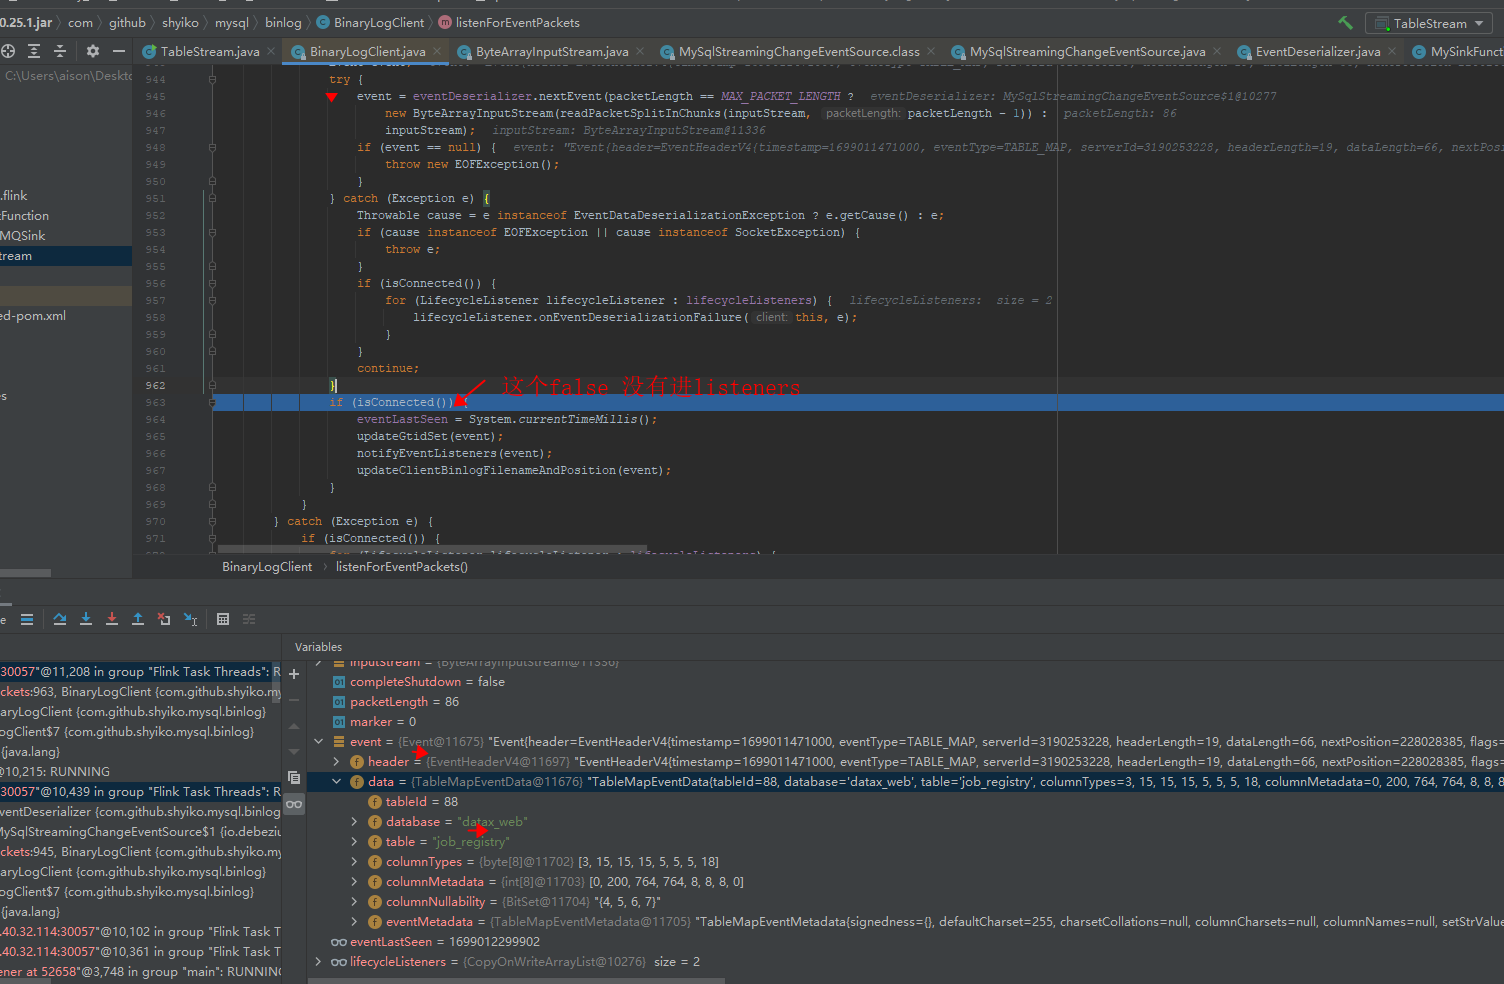The image size is (1504, 984).
Task: Select the 'completeShutdown = false' variable row
Action: point(906,682)
